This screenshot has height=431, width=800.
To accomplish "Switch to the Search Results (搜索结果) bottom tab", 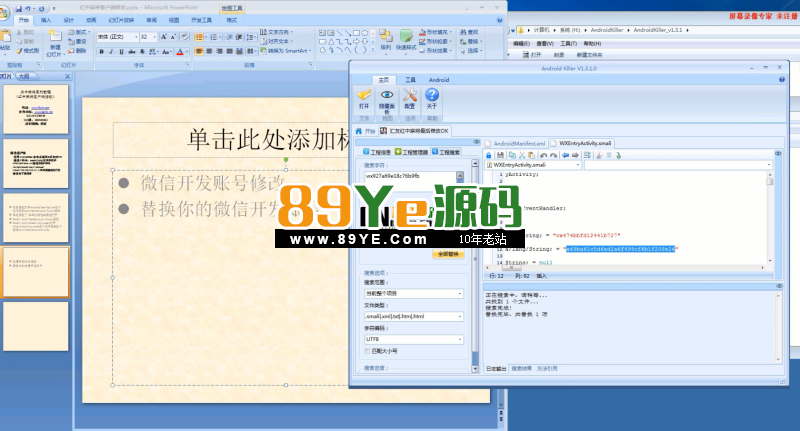I will click(x=521, y=368).
